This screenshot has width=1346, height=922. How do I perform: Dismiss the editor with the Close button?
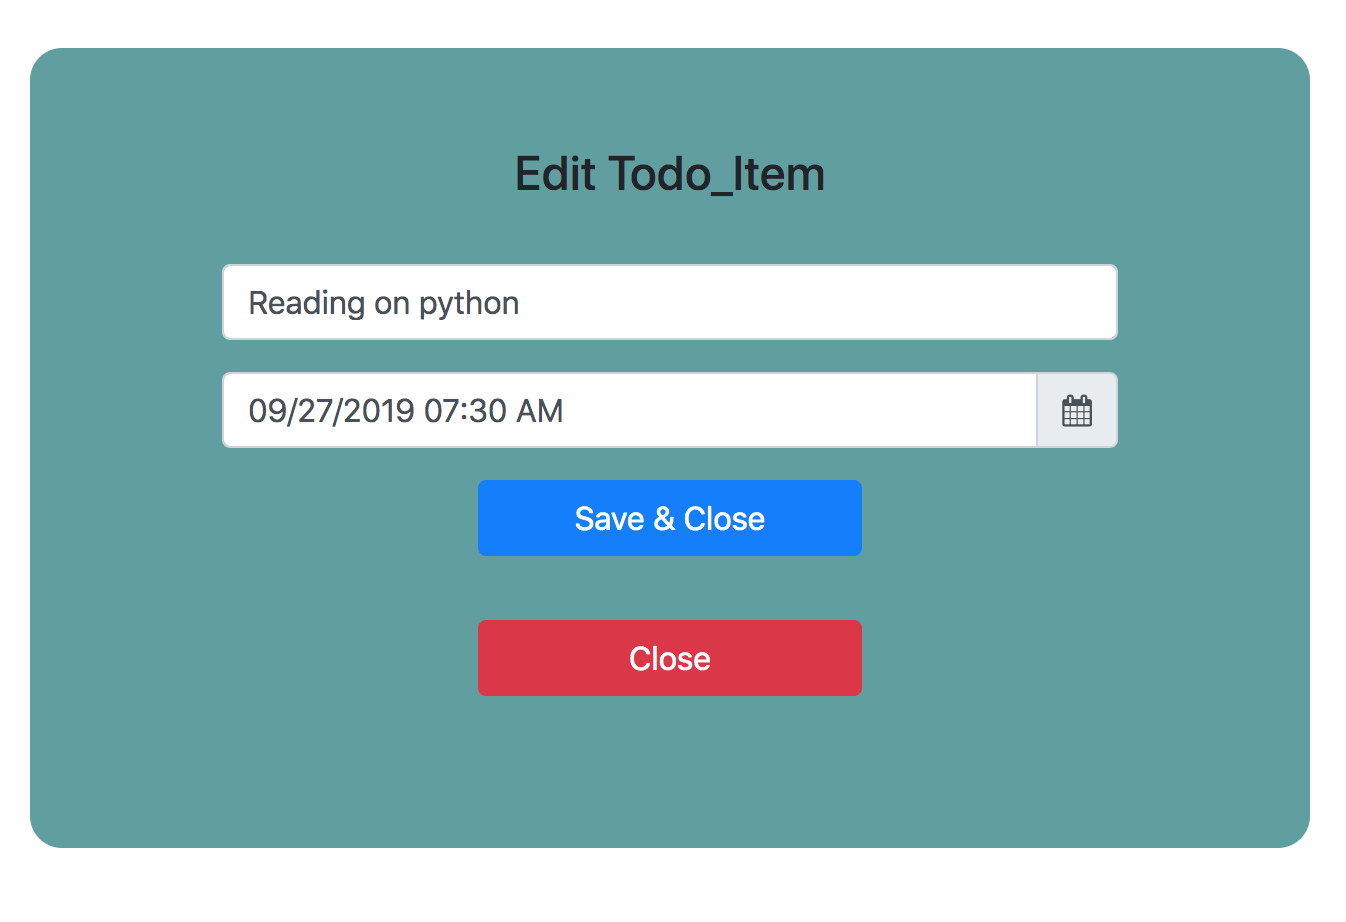coord(669,658)
